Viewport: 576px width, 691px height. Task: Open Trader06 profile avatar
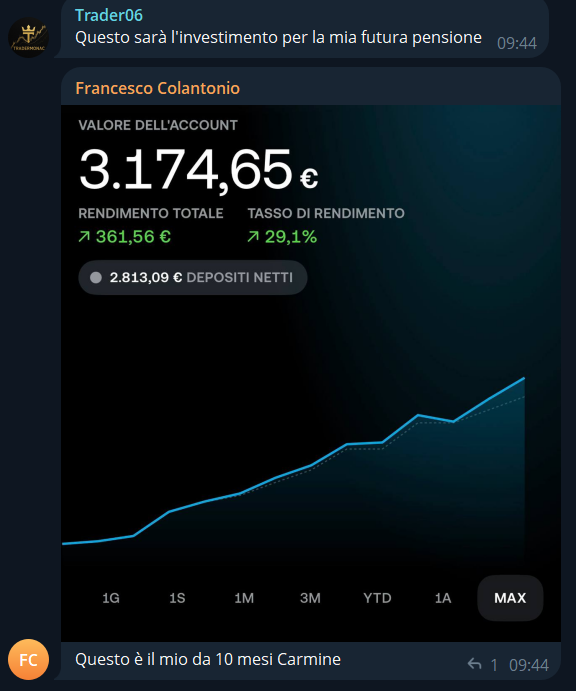tap(29, 37)
